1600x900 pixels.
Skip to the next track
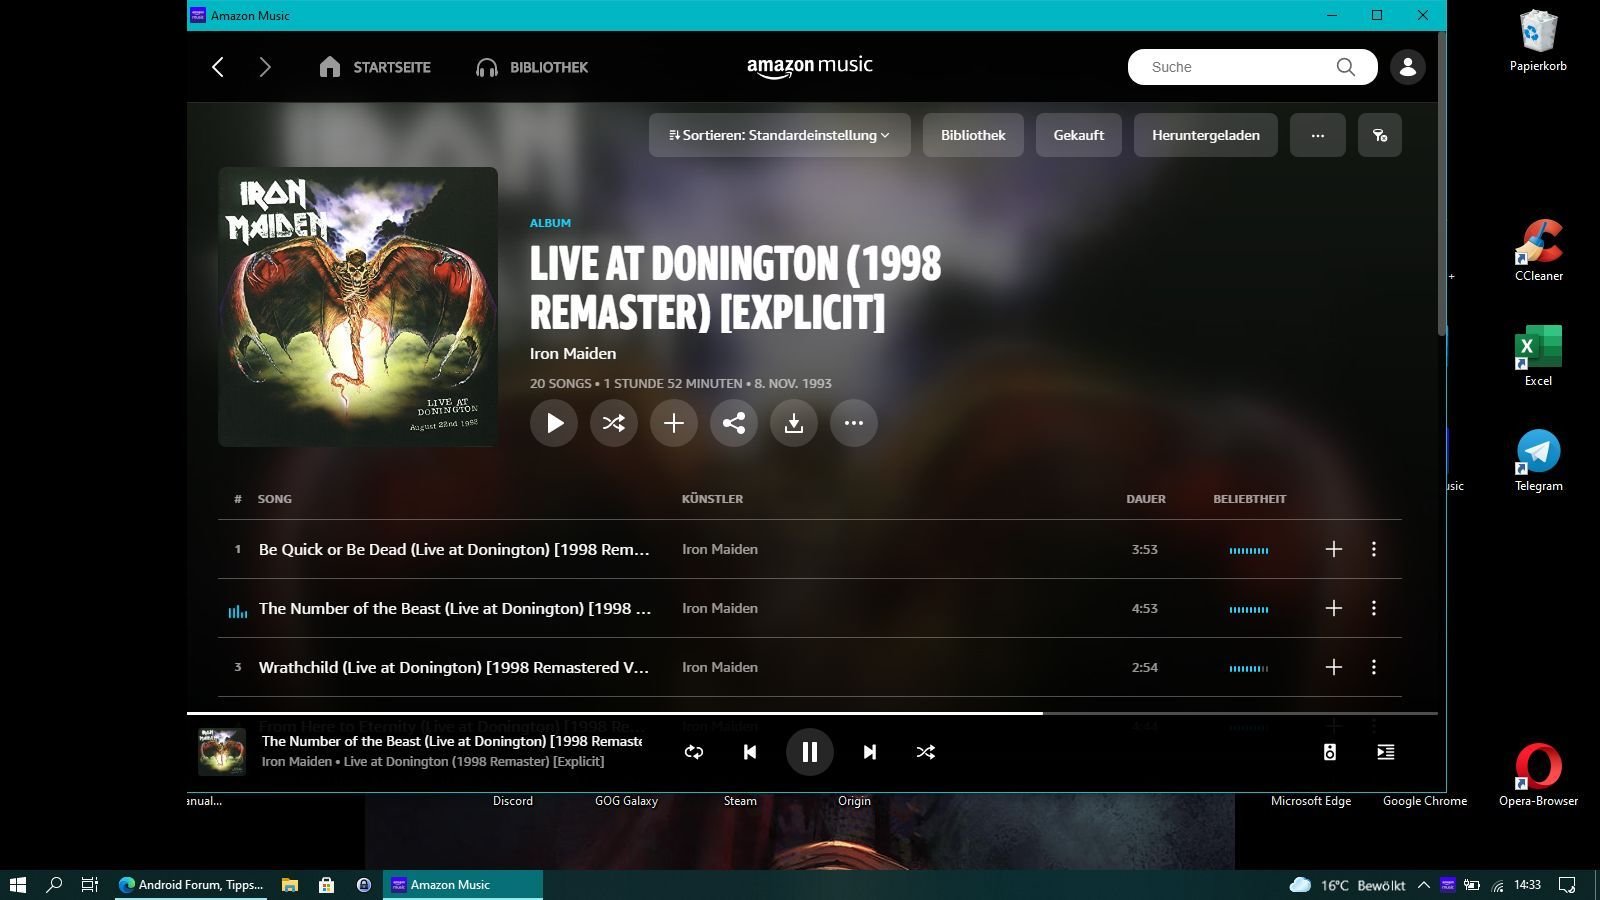(x=870, y=752)
